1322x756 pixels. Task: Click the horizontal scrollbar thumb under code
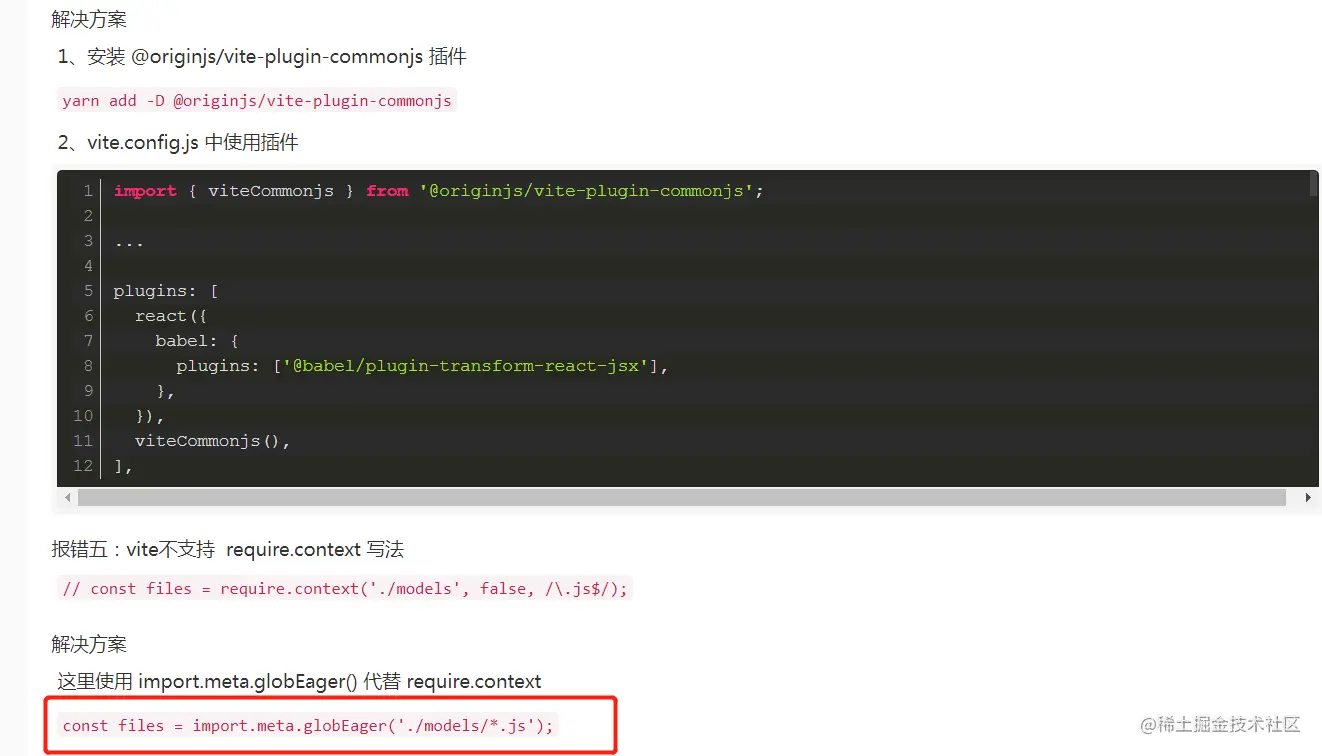pos(682,498)
